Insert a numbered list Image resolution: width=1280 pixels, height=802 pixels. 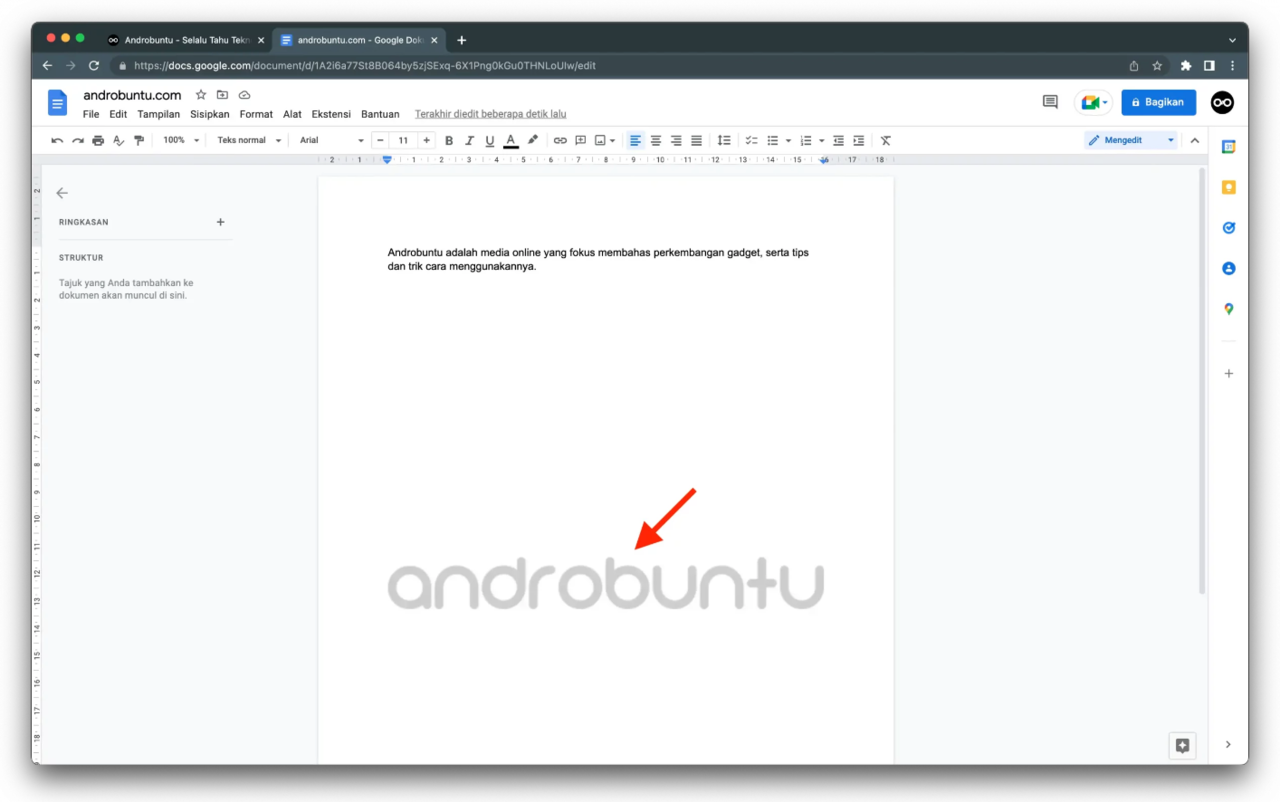806,141
